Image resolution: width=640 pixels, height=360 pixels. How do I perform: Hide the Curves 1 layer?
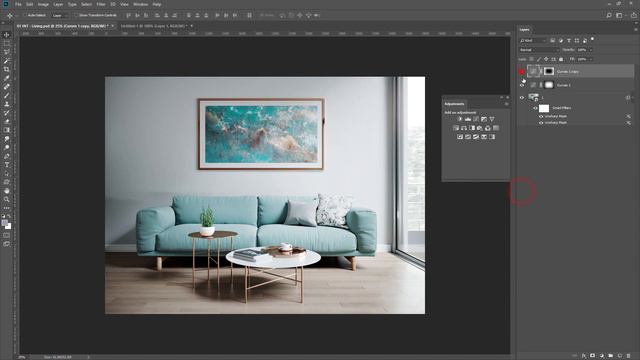point(522,85)
